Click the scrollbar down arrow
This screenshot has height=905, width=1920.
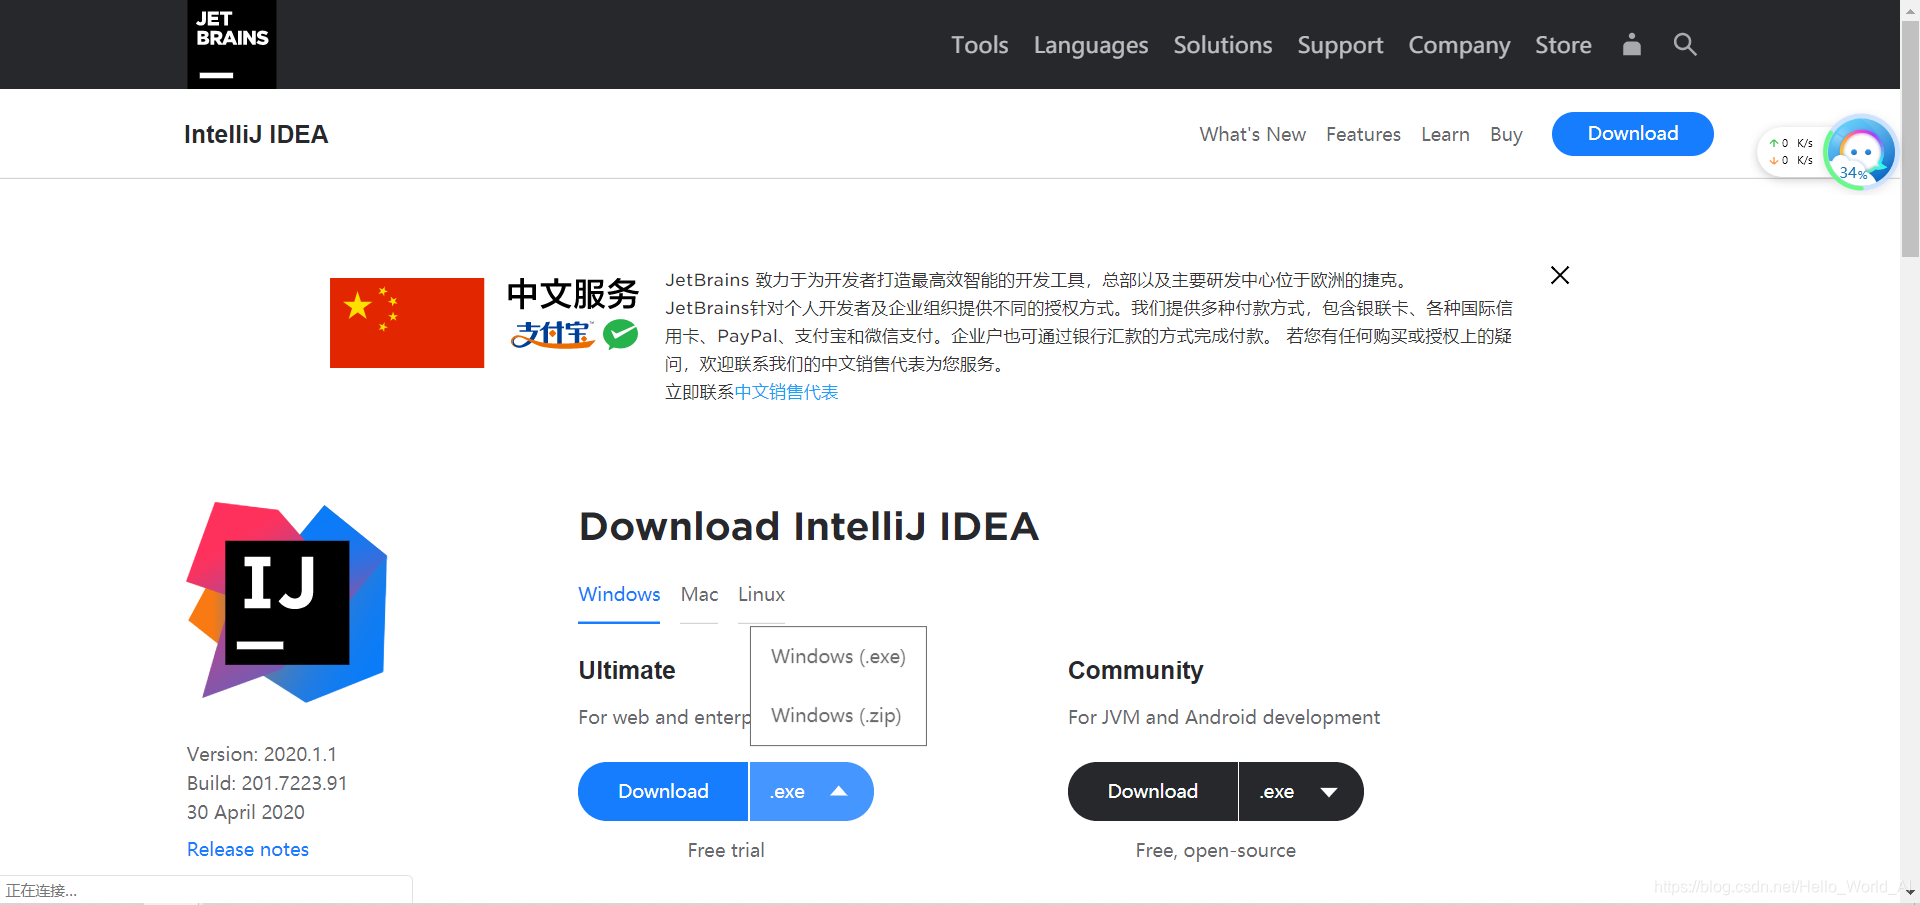coord(1910,891)
